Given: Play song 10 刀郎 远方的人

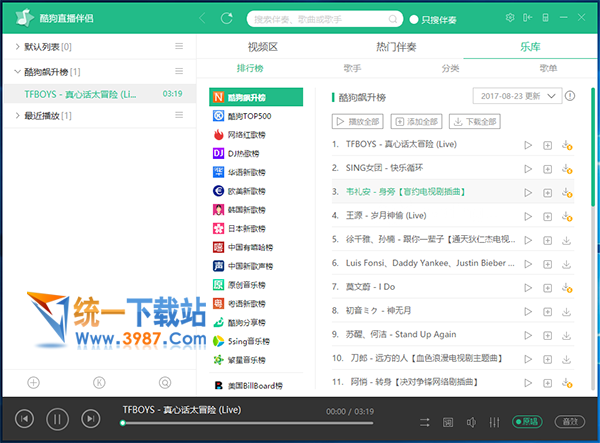Looking at the screenshot, I should [528, 359].
